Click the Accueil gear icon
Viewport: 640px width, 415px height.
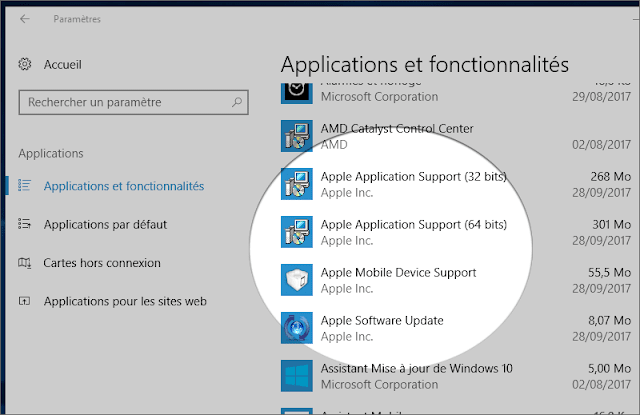click(24, 64)
